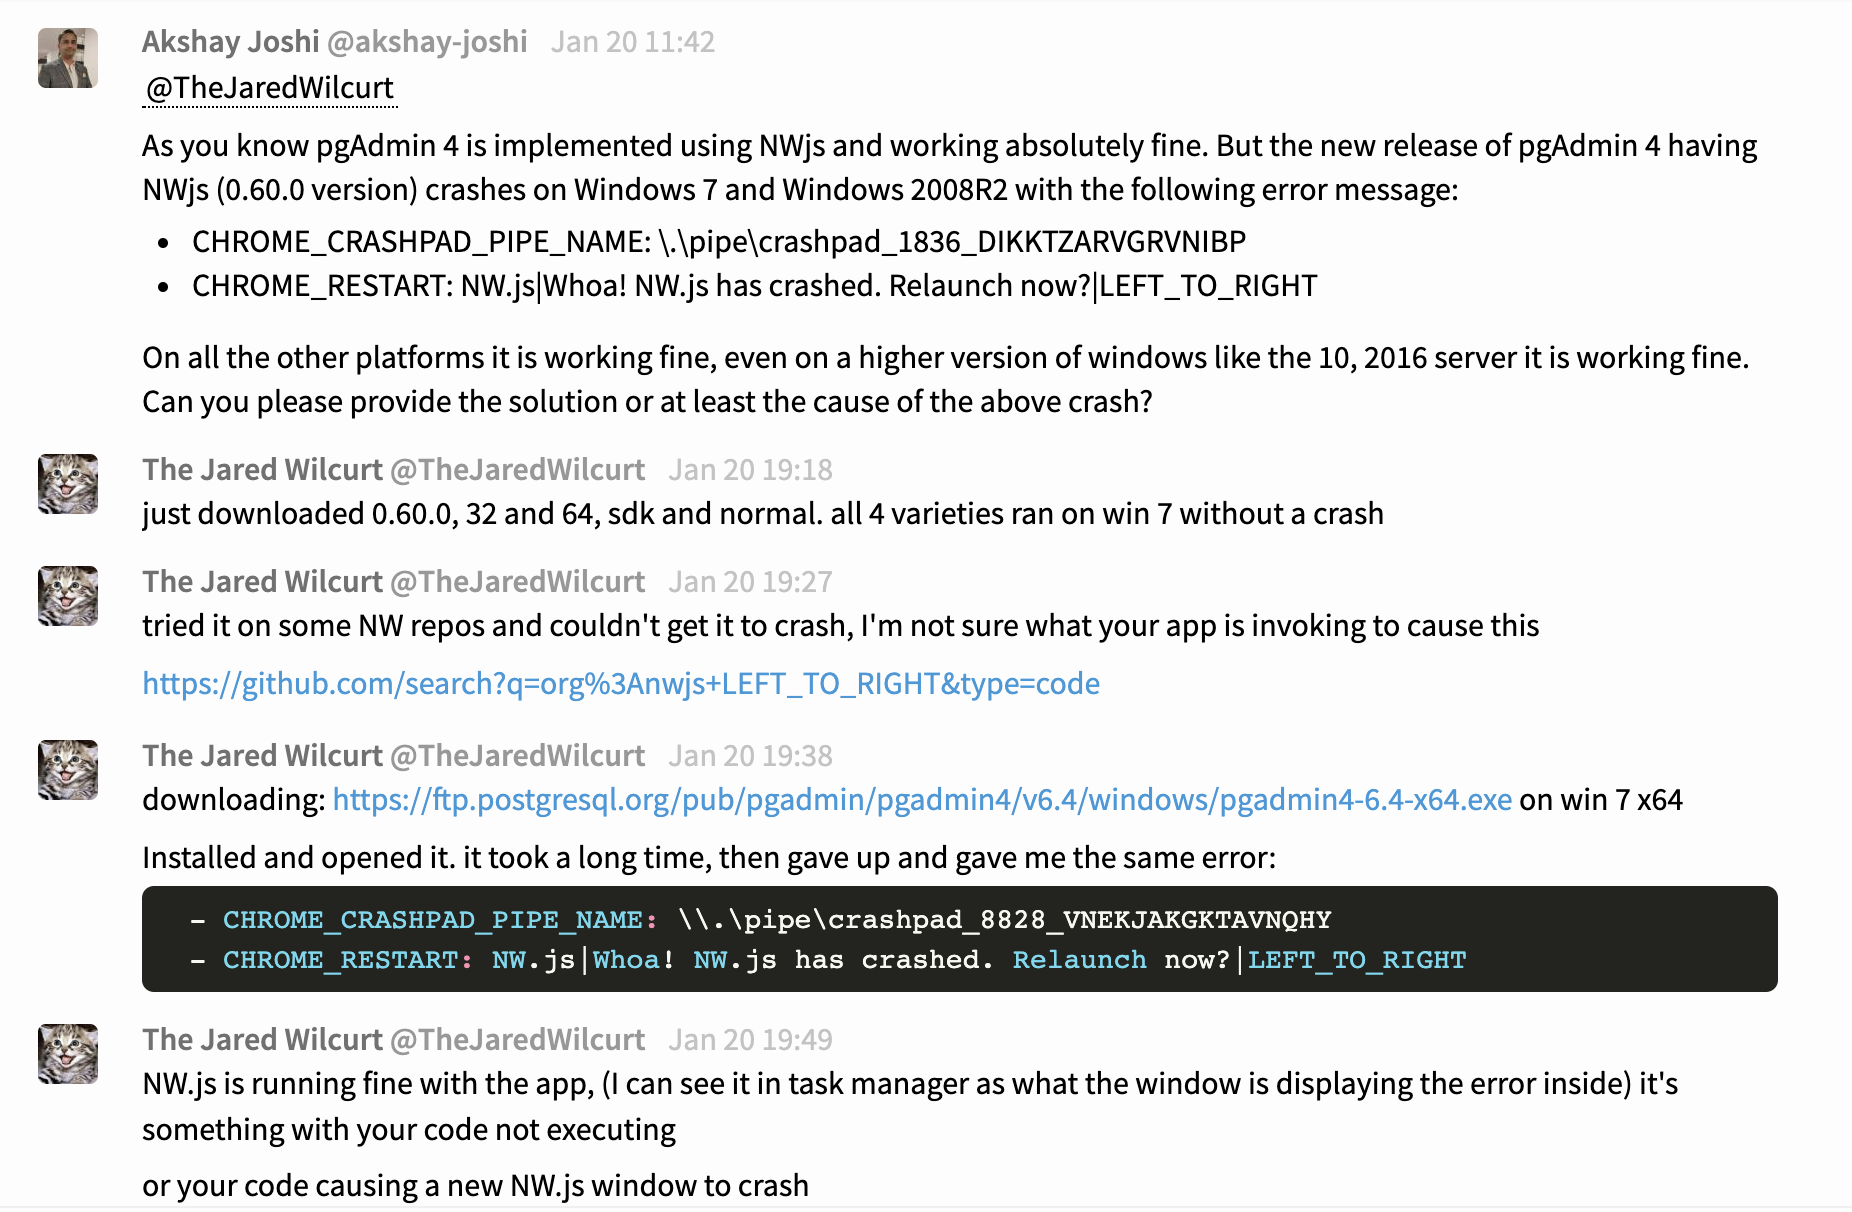Click The Jared Wilcurt name at 19:27
Screen dimensions: 1852x1212
[x=262, y=582]
